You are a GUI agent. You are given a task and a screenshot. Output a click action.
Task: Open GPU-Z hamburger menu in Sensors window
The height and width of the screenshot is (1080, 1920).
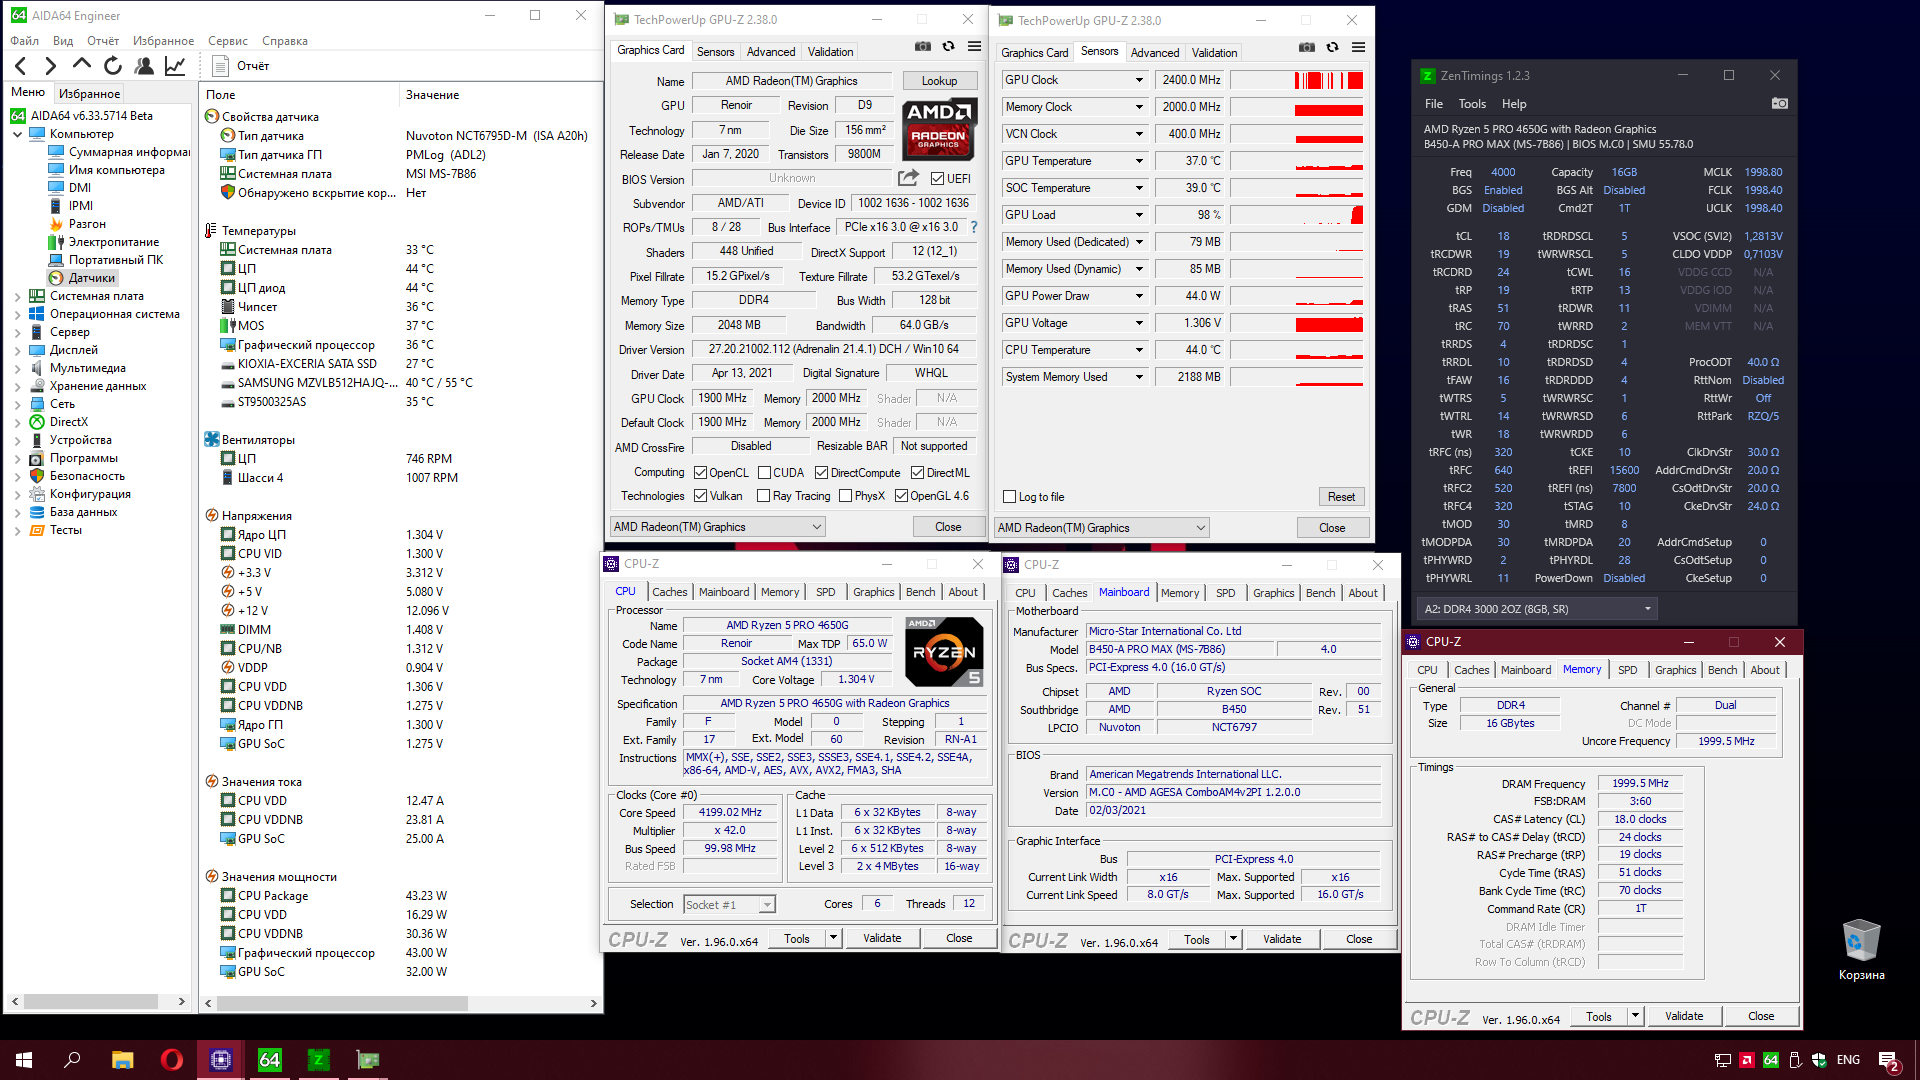pyautogui.click(x=1358, y=47)
